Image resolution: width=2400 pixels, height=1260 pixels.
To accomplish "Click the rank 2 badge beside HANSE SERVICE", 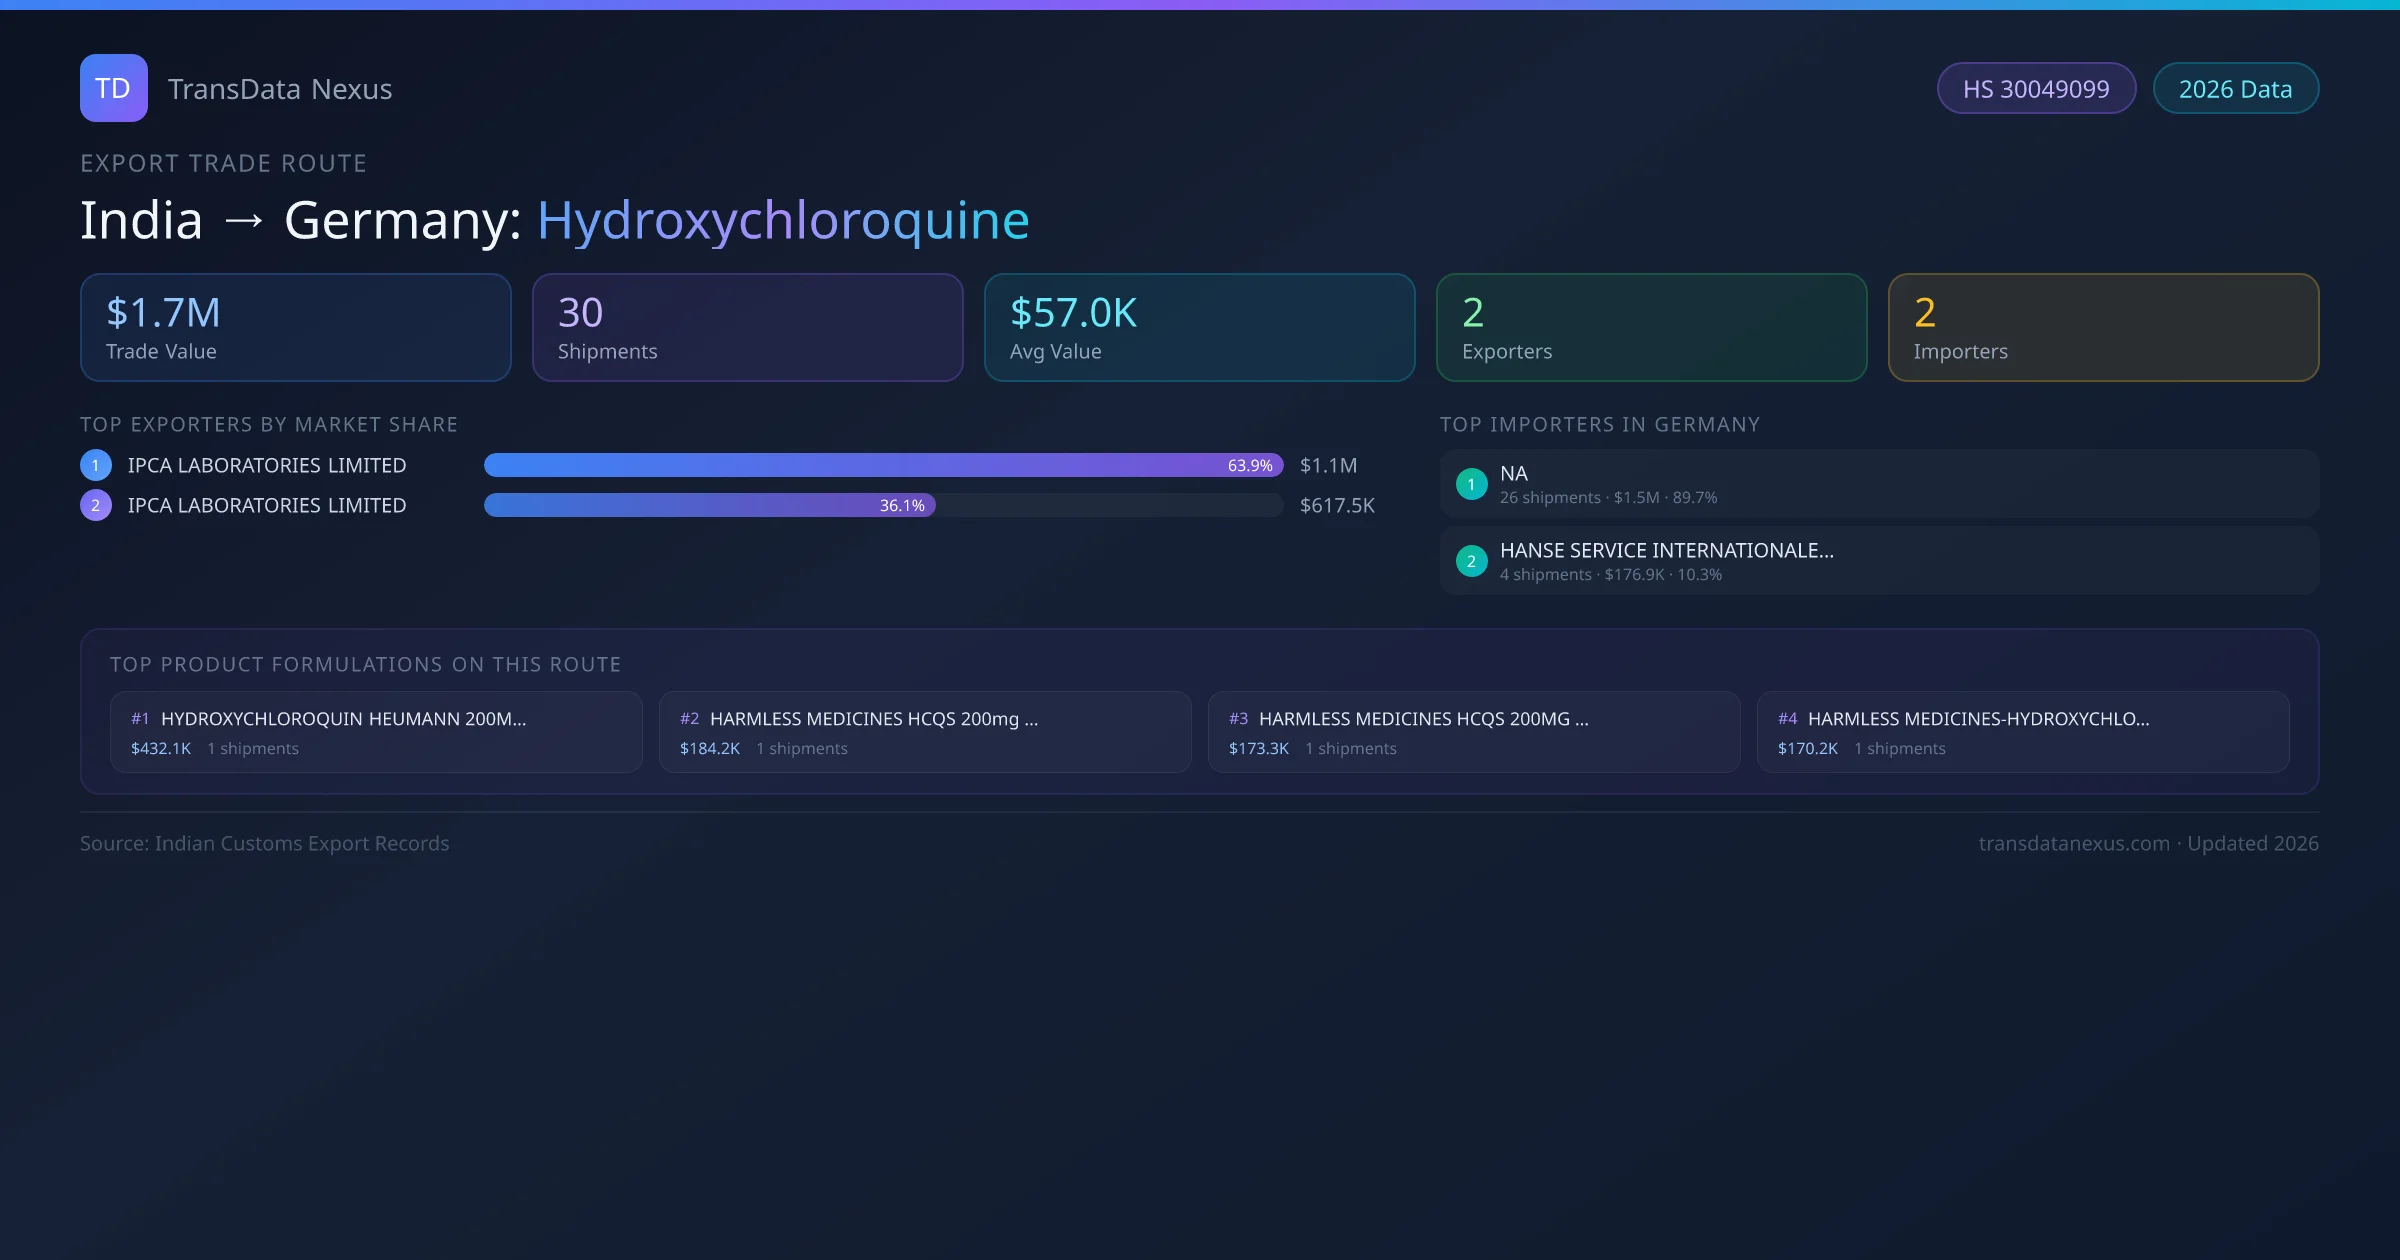I will (1471, 561).
